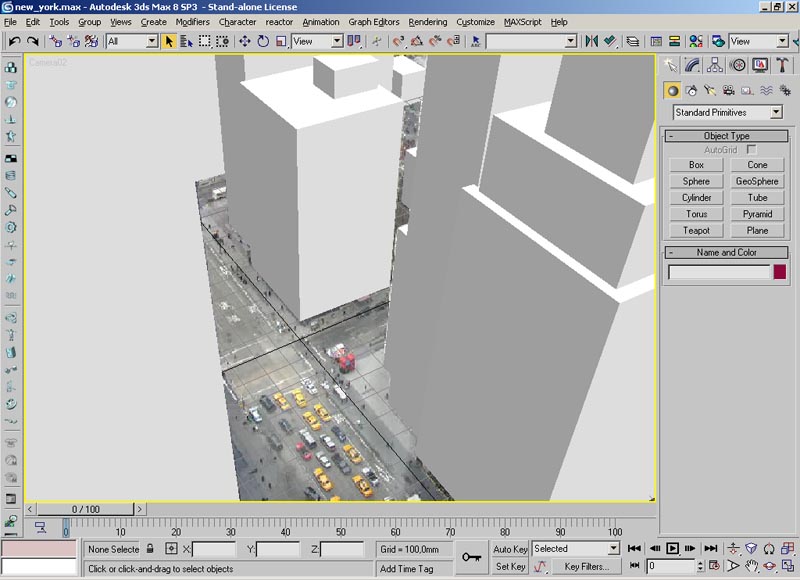This screenshot has width=800, height=580.
Task: Toggle the AutoGrid checkbox
Action: pyautogui.click(x=752, y=150)
